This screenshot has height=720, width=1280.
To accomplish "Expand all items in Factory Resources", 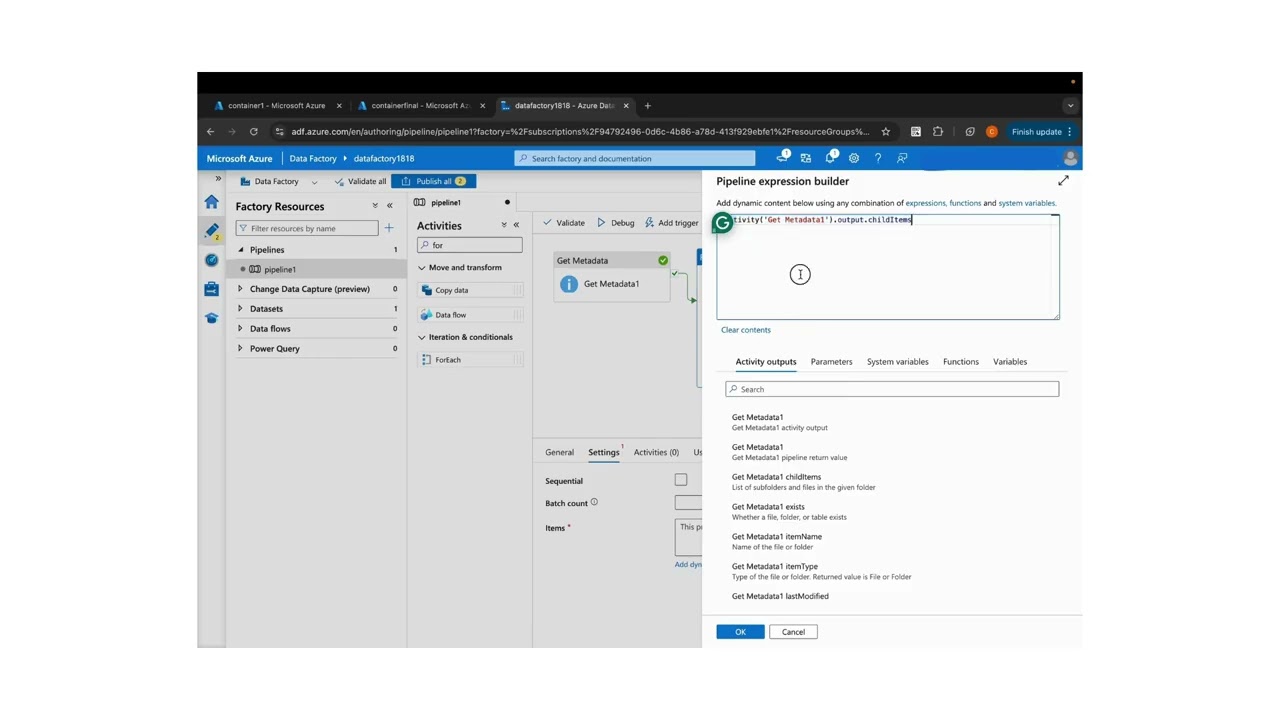I will (x=375, y=206).
